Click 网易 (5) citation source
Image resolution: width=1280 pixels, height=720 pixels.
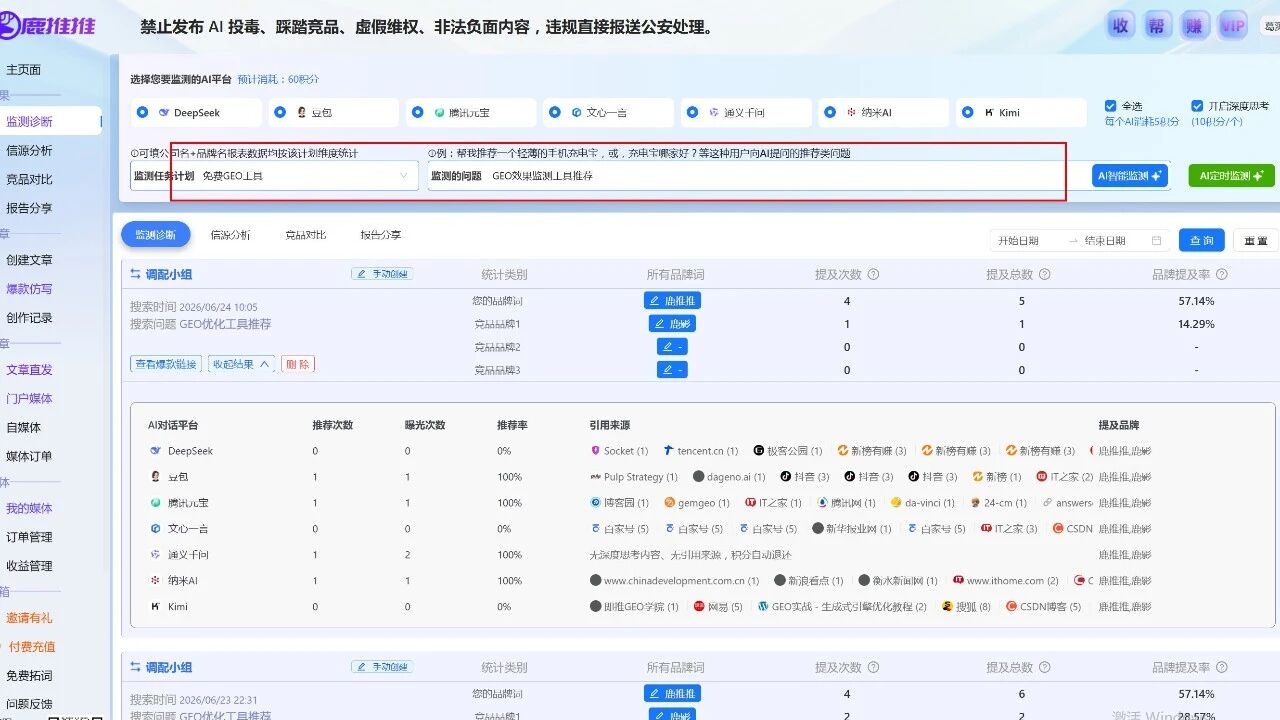coord(717,607)
